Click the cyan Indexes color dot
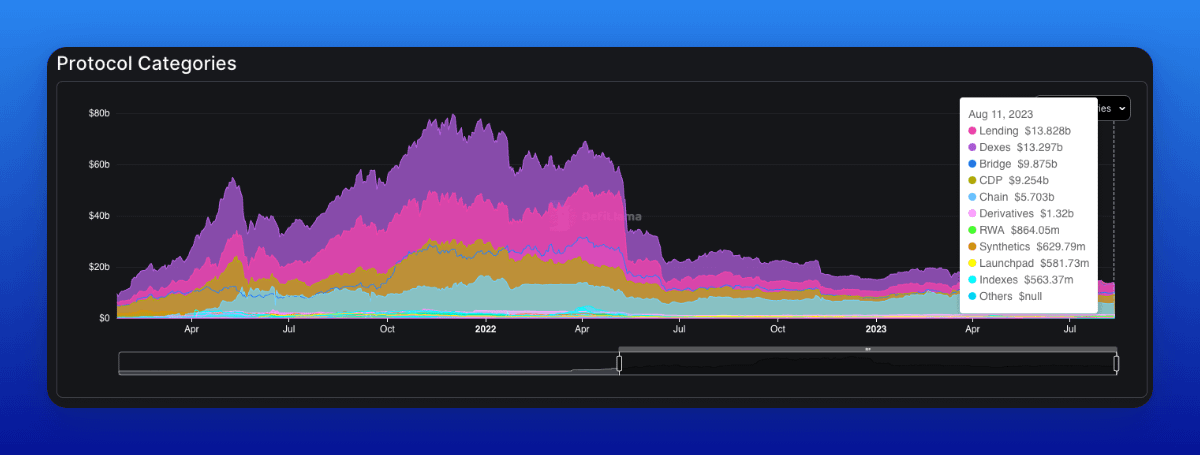This screenshot has height=455, width=1200. tap(973, 280)
